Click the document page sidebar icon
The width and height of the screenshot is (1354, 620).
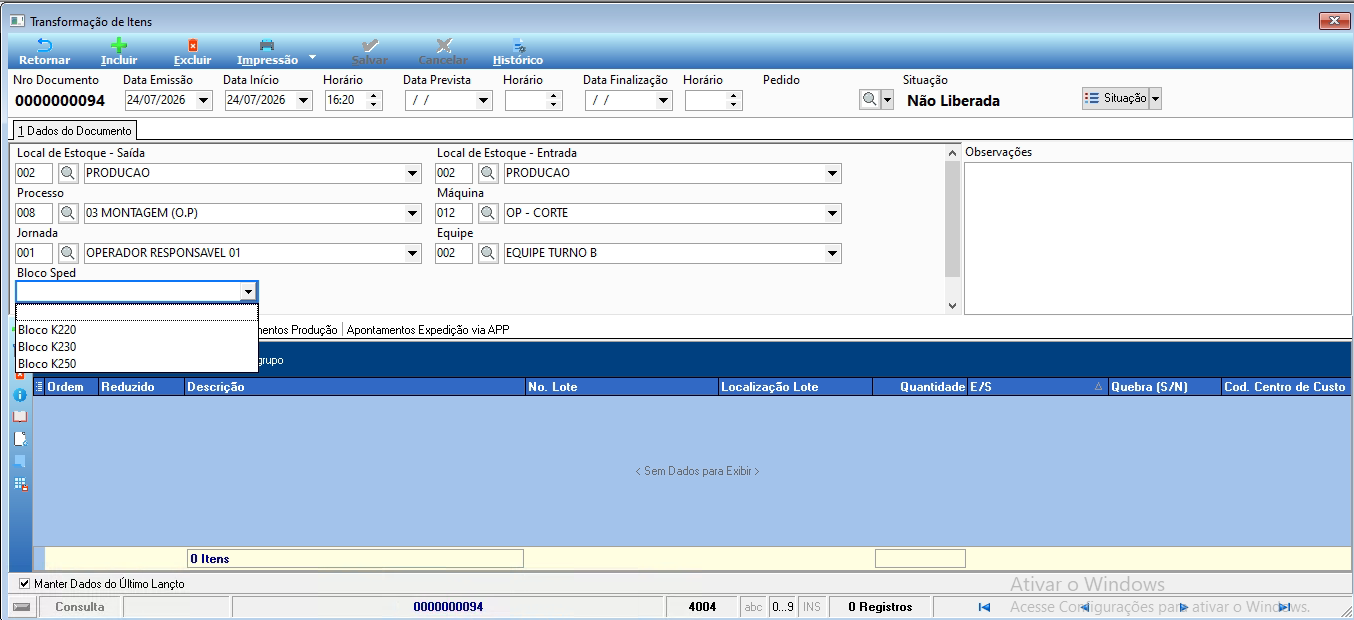pos(20,439)
